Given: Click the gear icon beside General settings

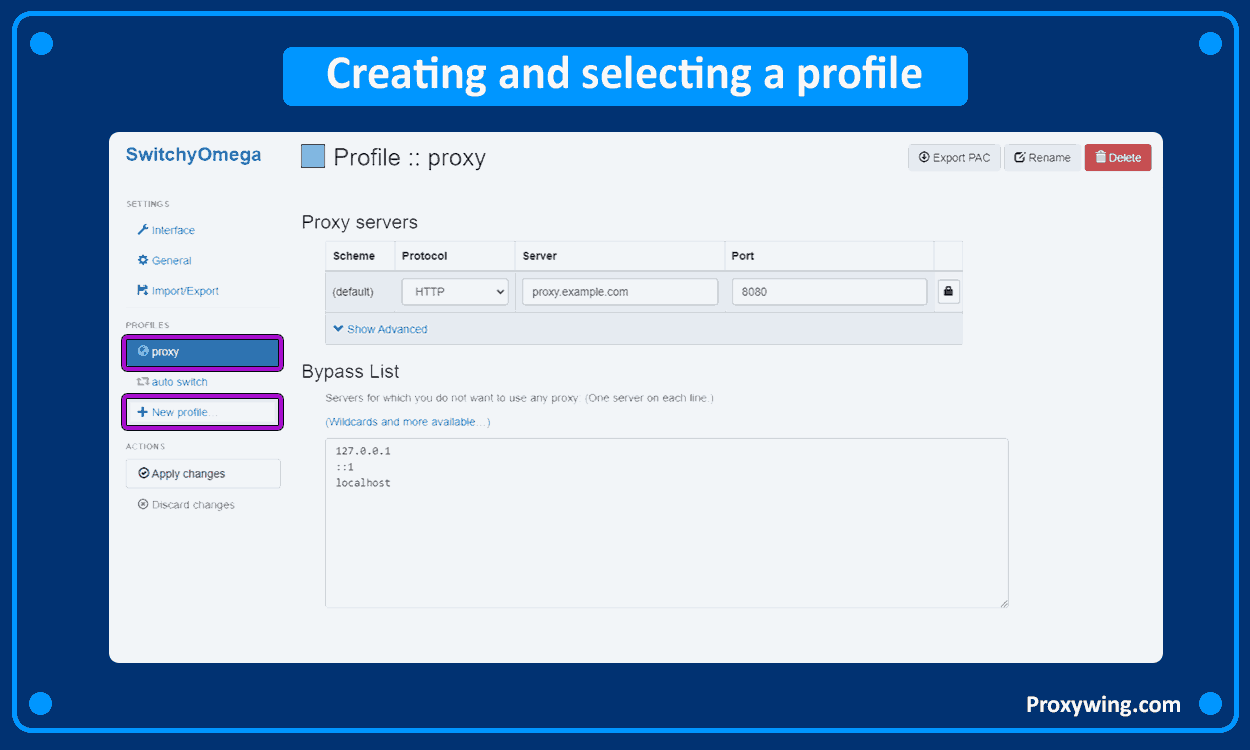Looking at the screenshot, I should [x=142, y=260].
